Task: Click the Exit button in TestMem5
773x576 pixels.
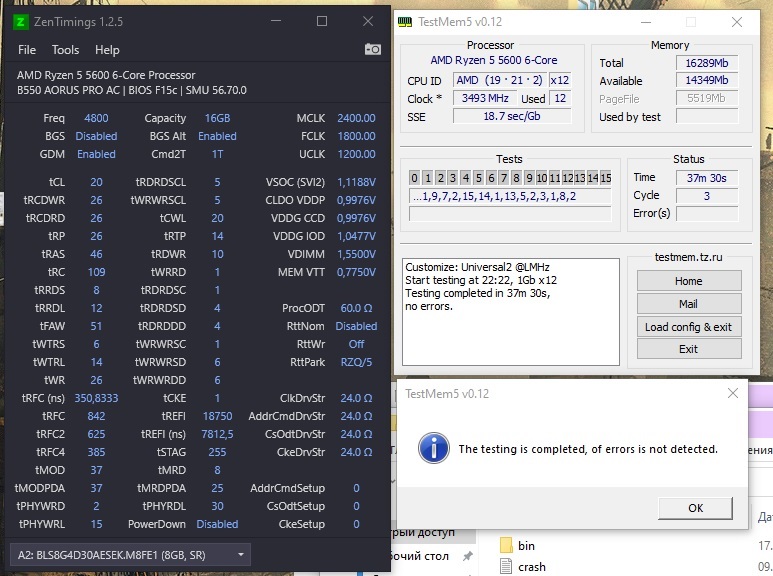Action: [x=689, y=349]
